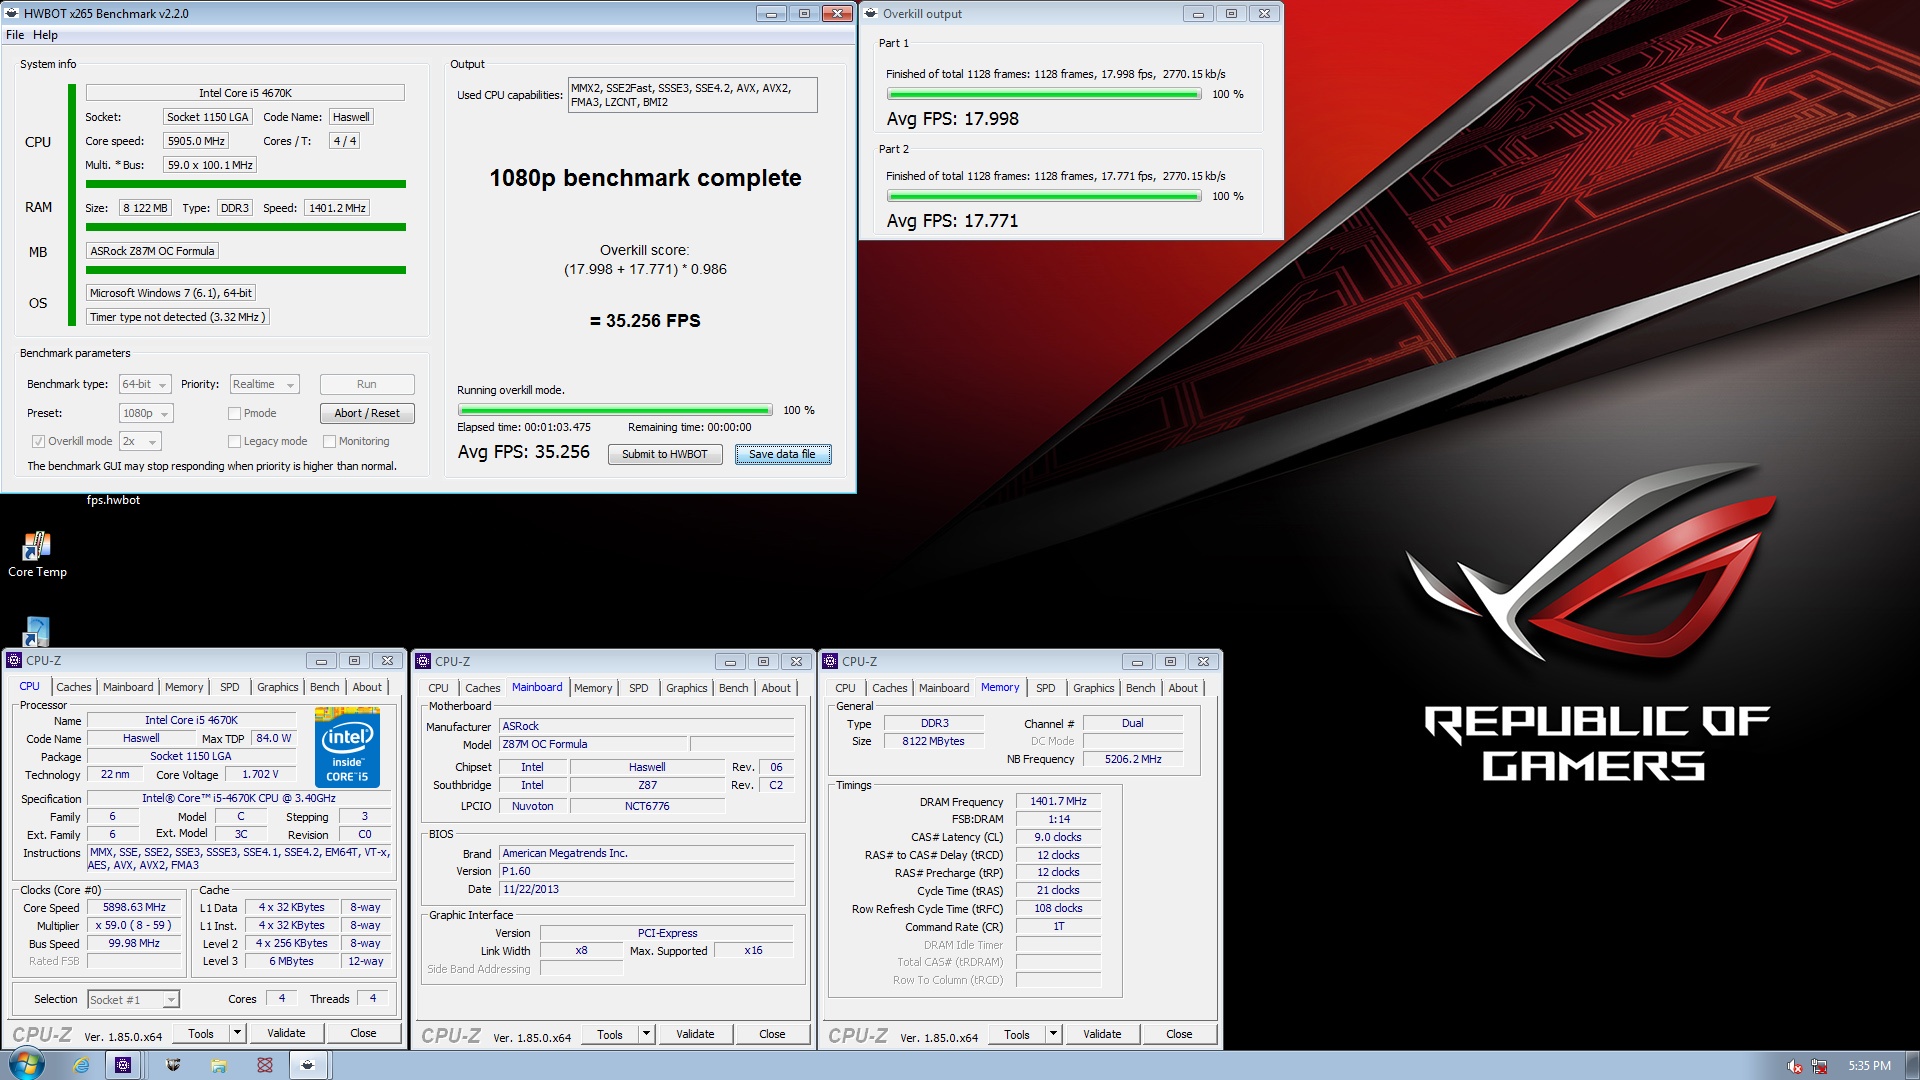Image resolution: width=1920 pixels, height=1080 pixels.
Task: Open Windows Explorer folder icon in taskbar
Action: pyautogui.click(x=219, y=1065)
